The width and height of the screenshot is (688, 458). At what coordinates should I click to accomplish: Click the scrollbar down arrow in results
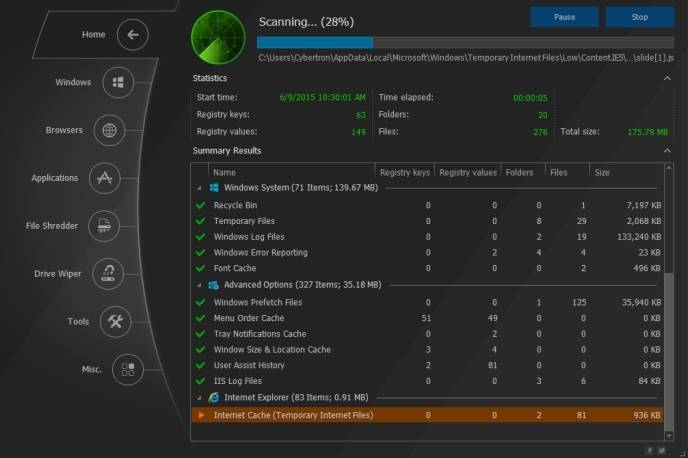pos(669,436)
